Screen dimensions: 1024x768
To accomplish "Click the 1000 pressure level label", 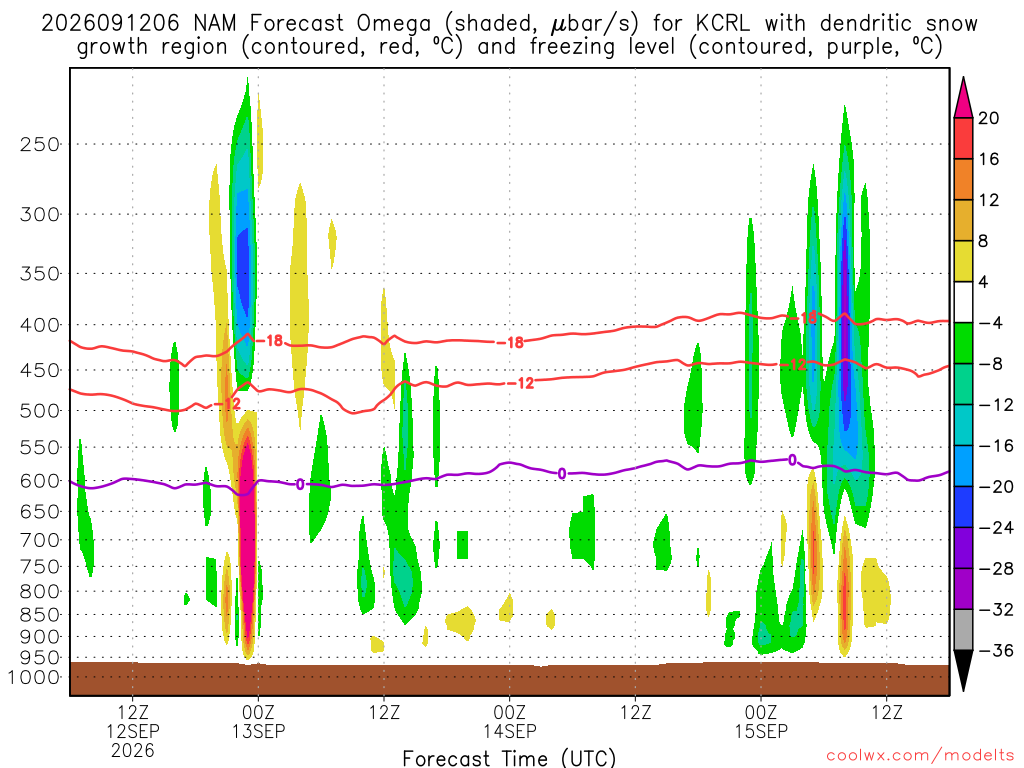I will tap(34, 677).
